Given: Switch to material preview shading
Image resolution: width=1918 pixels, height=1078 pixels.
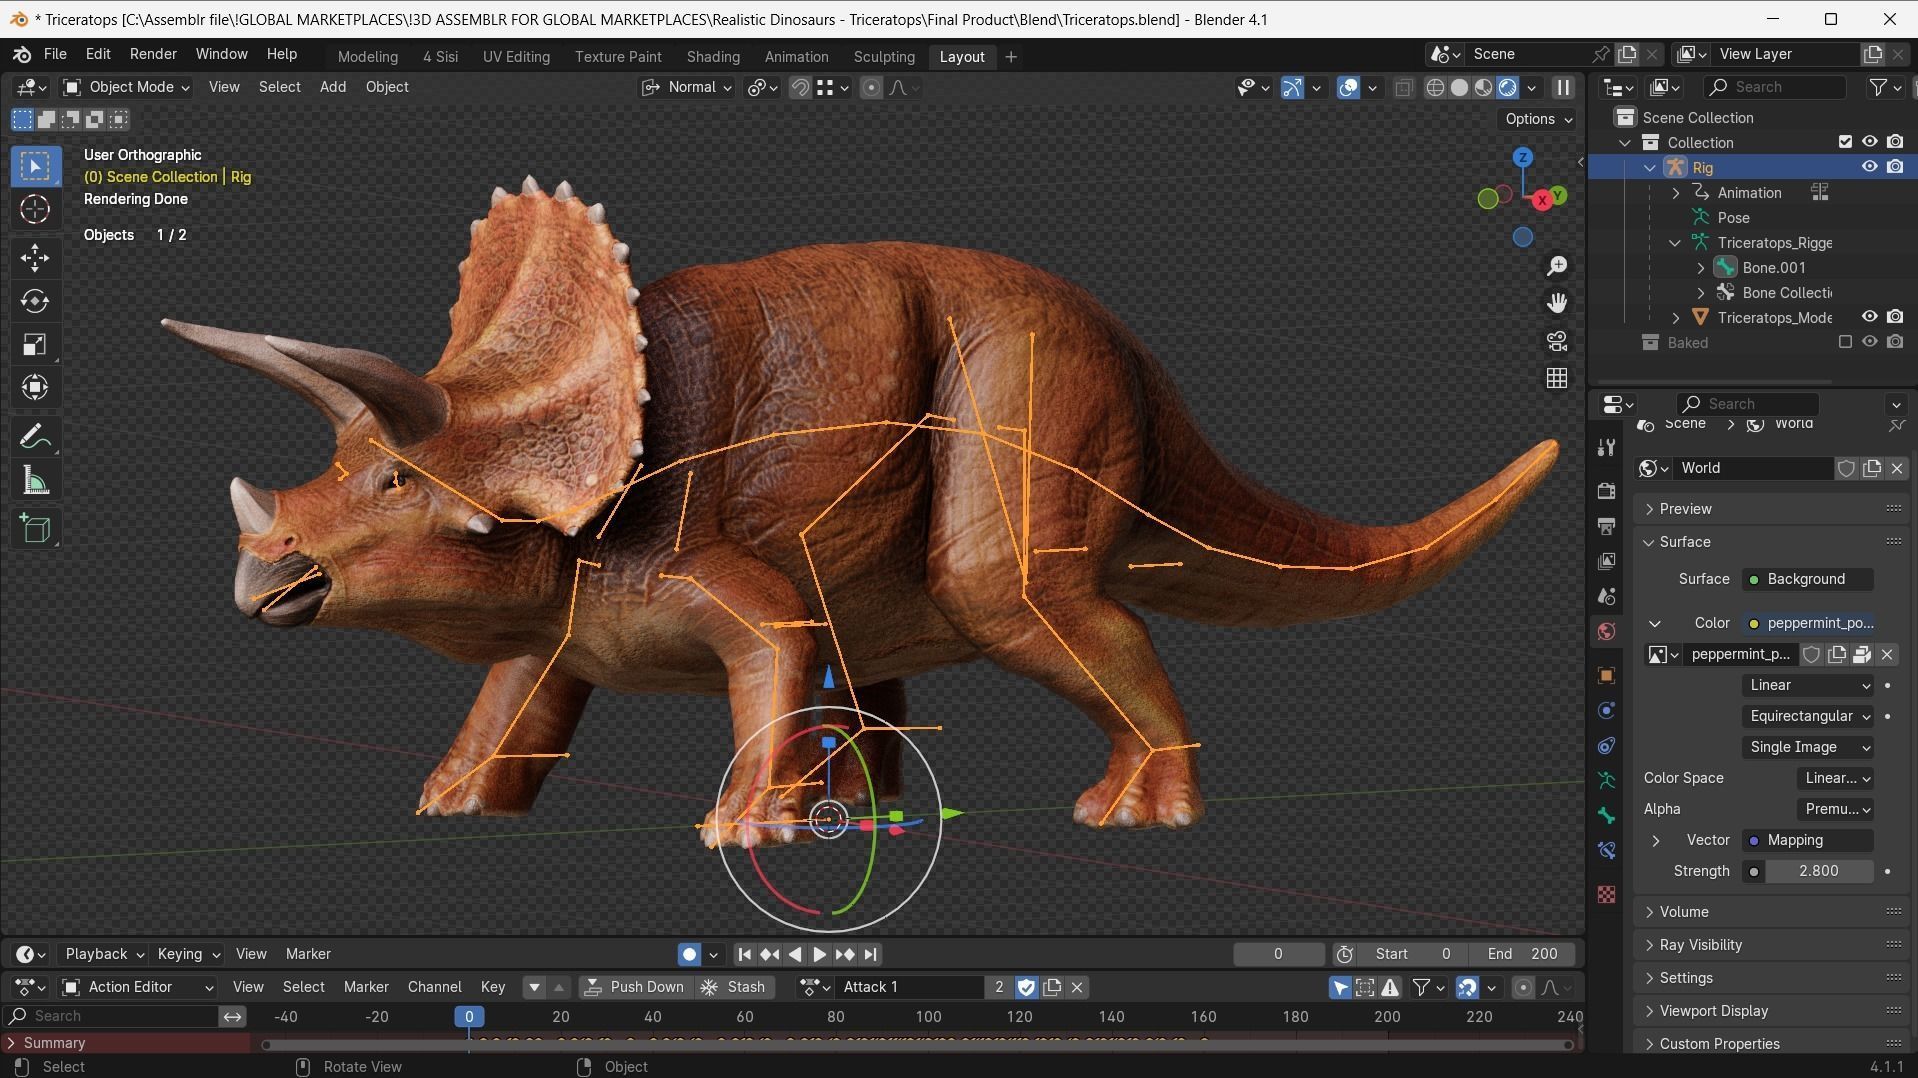Looking at the screenshot, I should [x=1483, y=88].
